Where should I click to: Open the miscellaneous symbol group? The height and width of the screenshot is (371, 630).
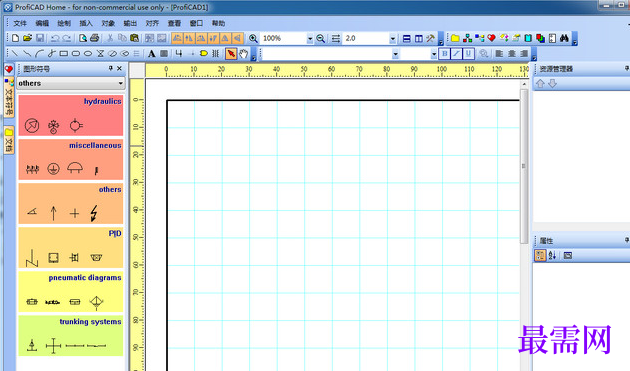pos(71,160)
